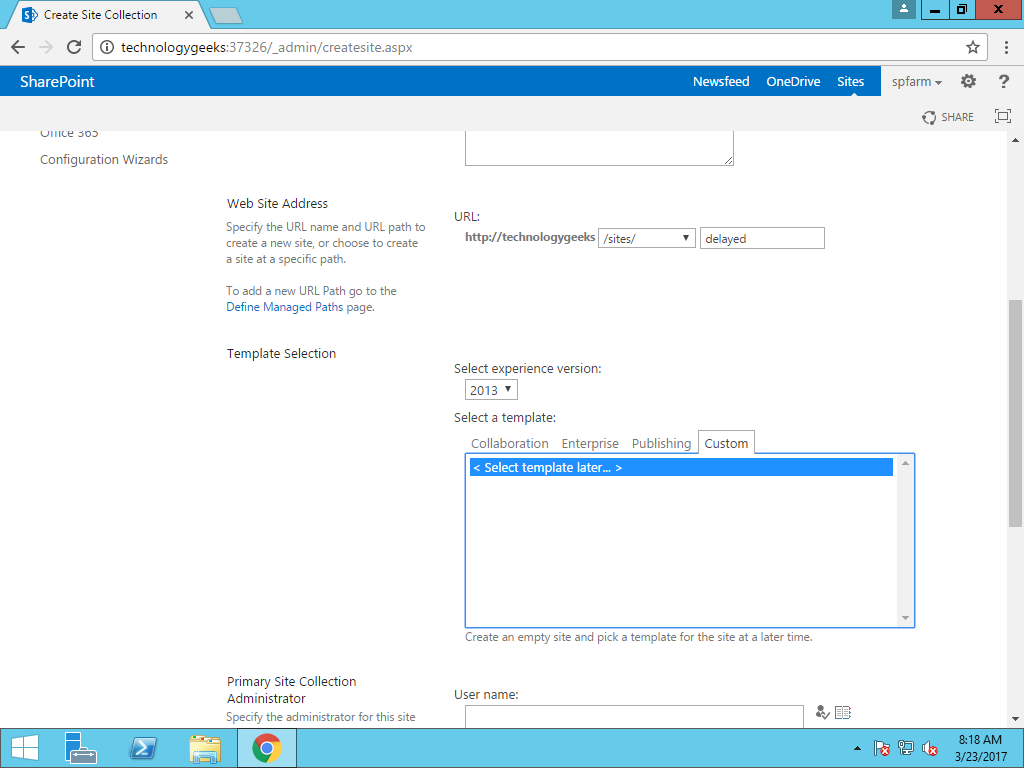Viewport: 1024px width, 768px height.
Task: Open OneDrive in top navigation
Action: point(793,82)
